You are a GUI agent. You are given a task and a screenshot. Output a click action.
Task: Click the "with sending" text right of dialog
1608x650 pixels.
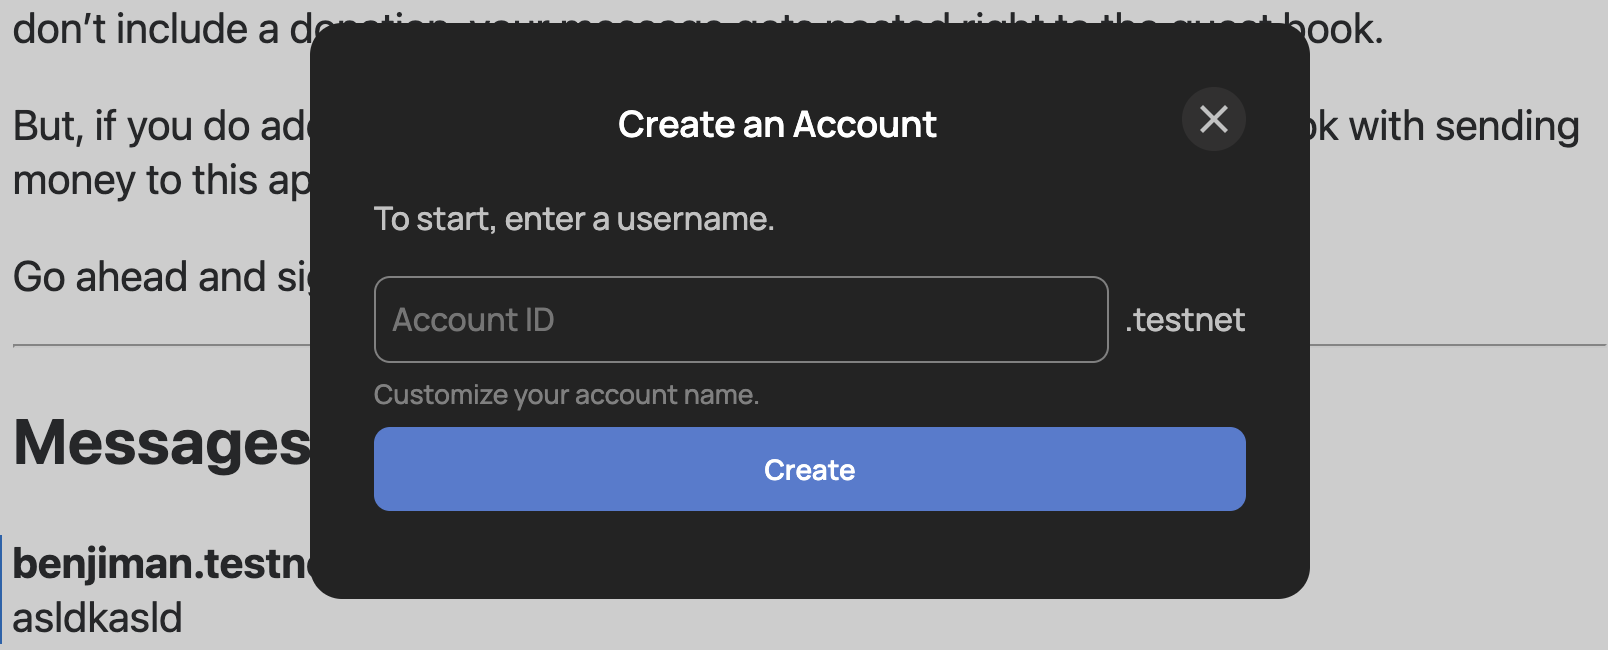click(1462, 127)
